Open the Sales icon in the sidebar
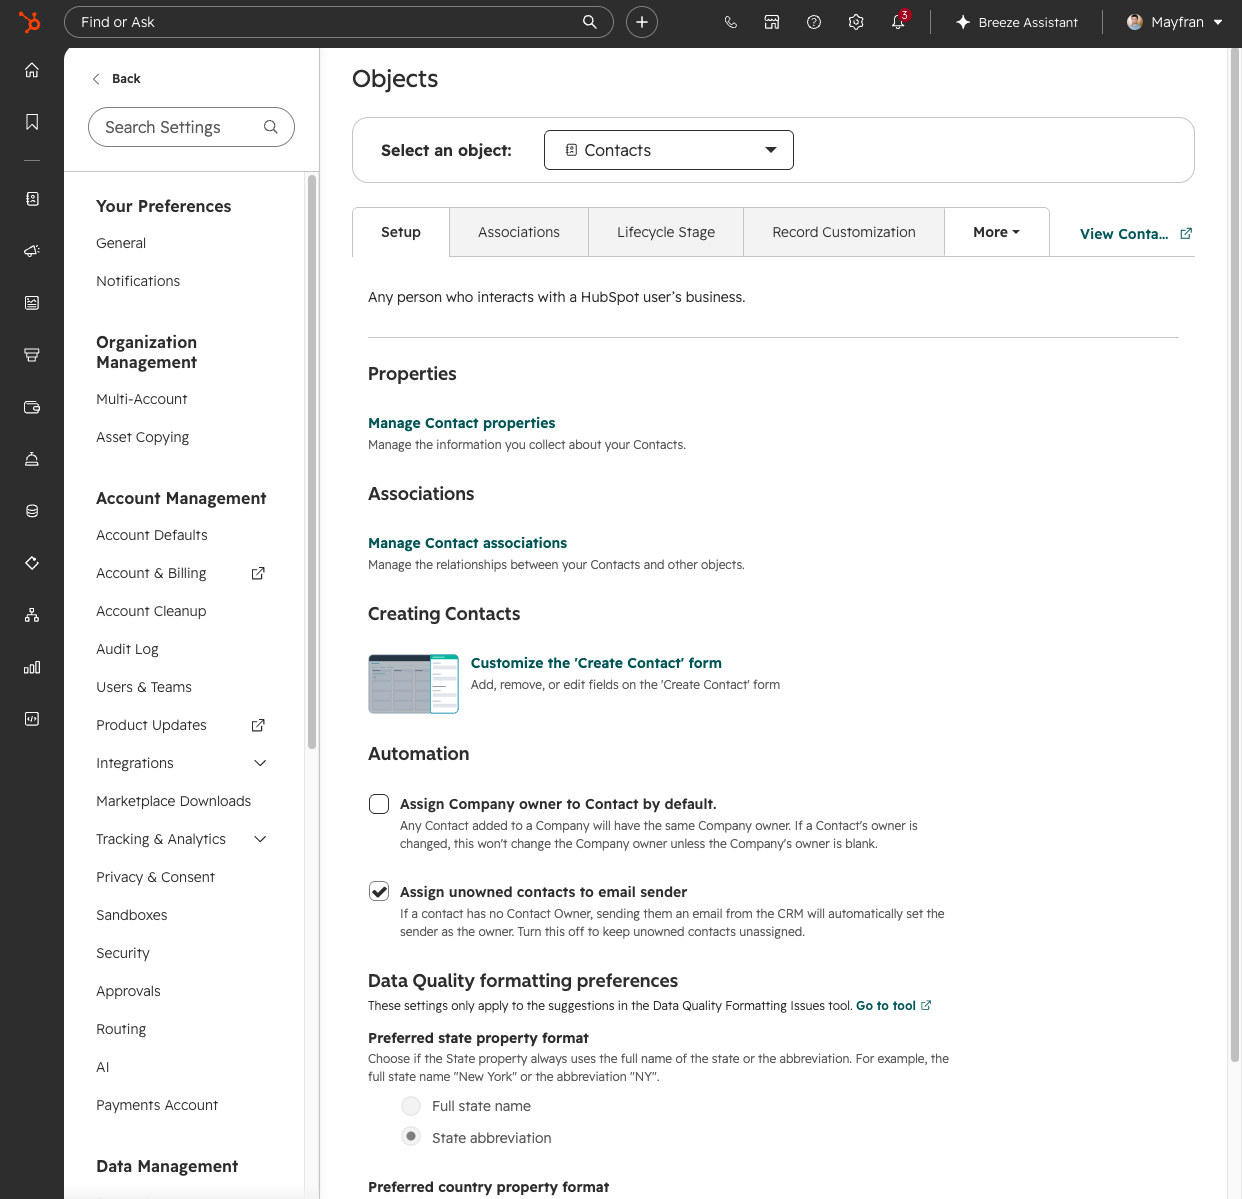This screenshot has height=1199, width=1242. [32, 355]
